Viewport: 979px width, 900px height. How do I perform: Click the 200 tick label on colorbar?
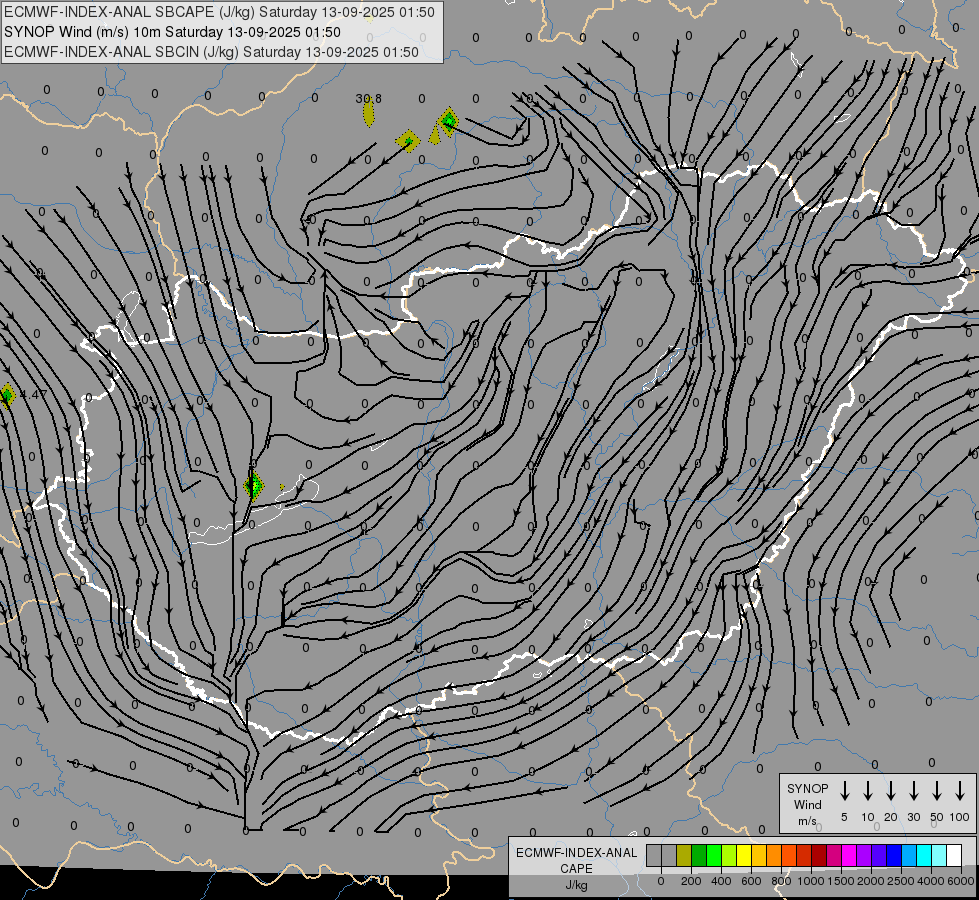tap(691, 881)
